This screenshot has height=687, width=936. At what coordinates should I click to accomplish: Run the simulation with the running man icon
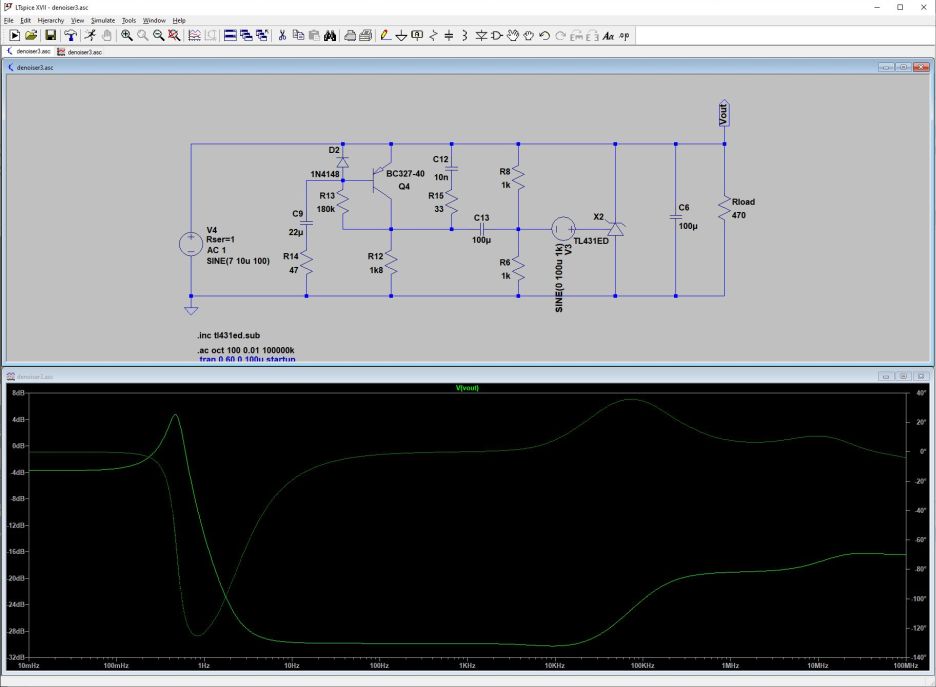(x=90, y=36)
